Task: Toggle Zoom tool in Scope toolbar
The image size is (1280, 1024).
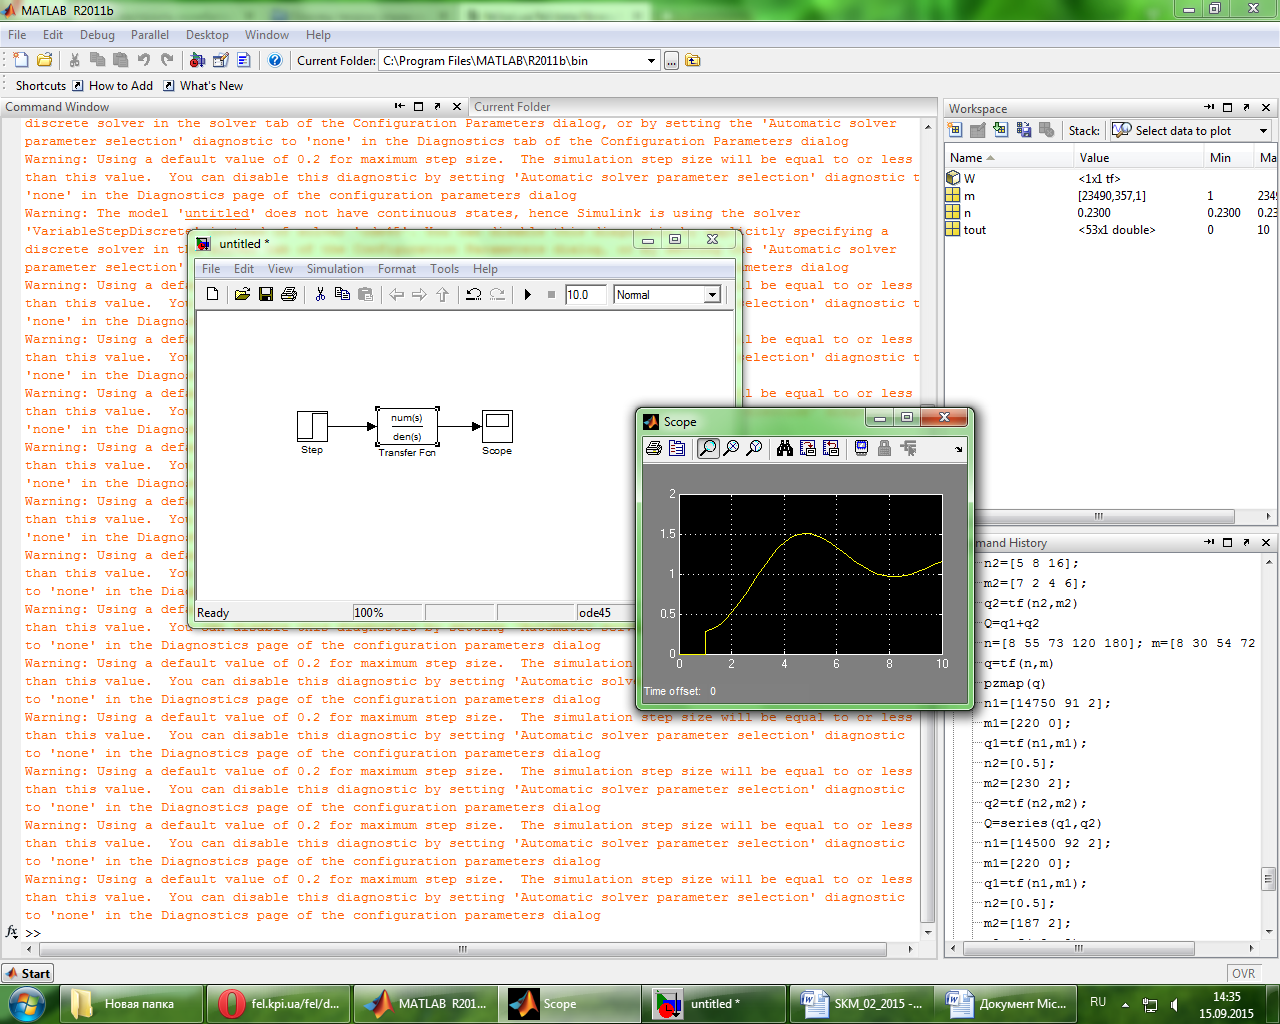Action: point(708,448)
